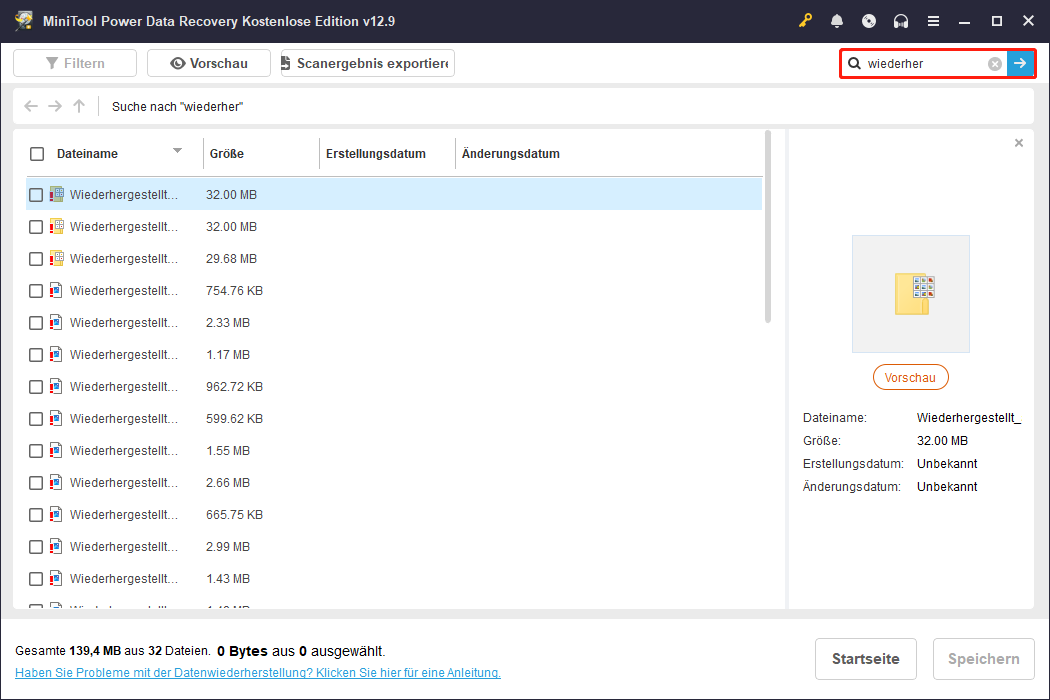Select the 2.99 MB file size cell
The height and width of the screenshot is (700, 1050).
tap(228, 547)
